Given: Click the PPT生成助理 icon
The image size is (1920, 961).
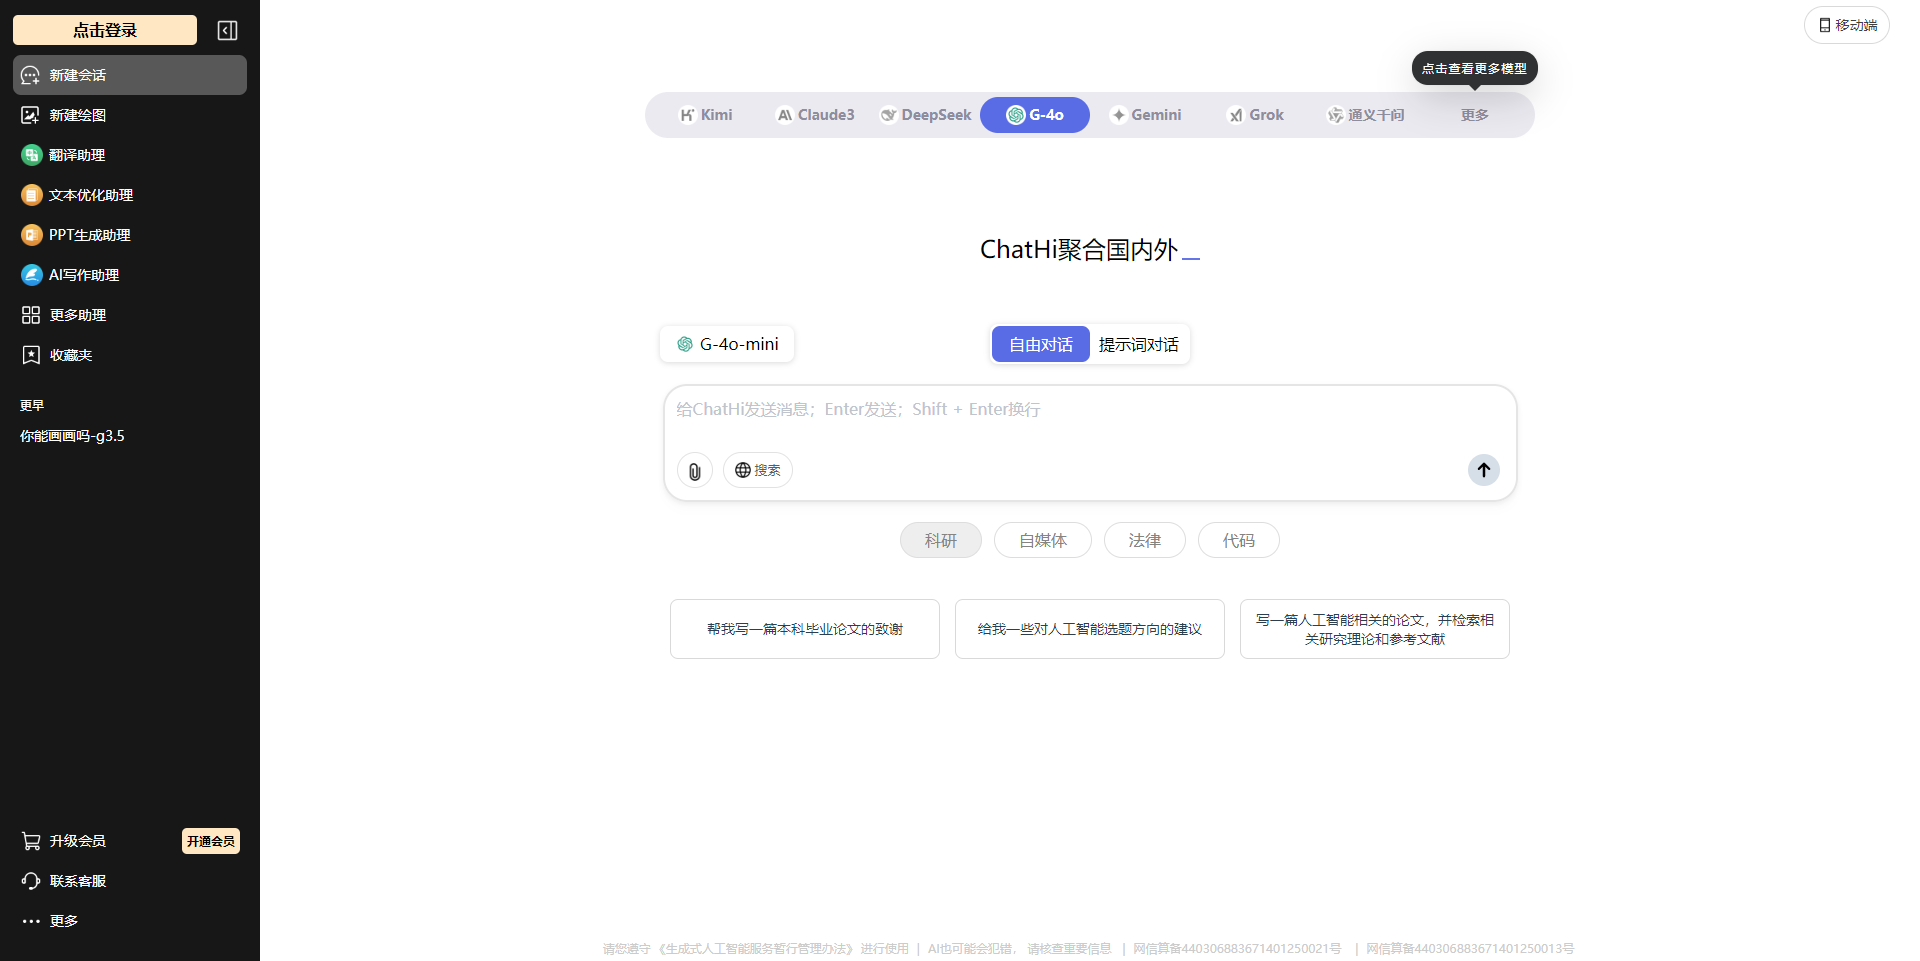Looking at the screenshot, I should pyautogui.click(x=31, y=235).
